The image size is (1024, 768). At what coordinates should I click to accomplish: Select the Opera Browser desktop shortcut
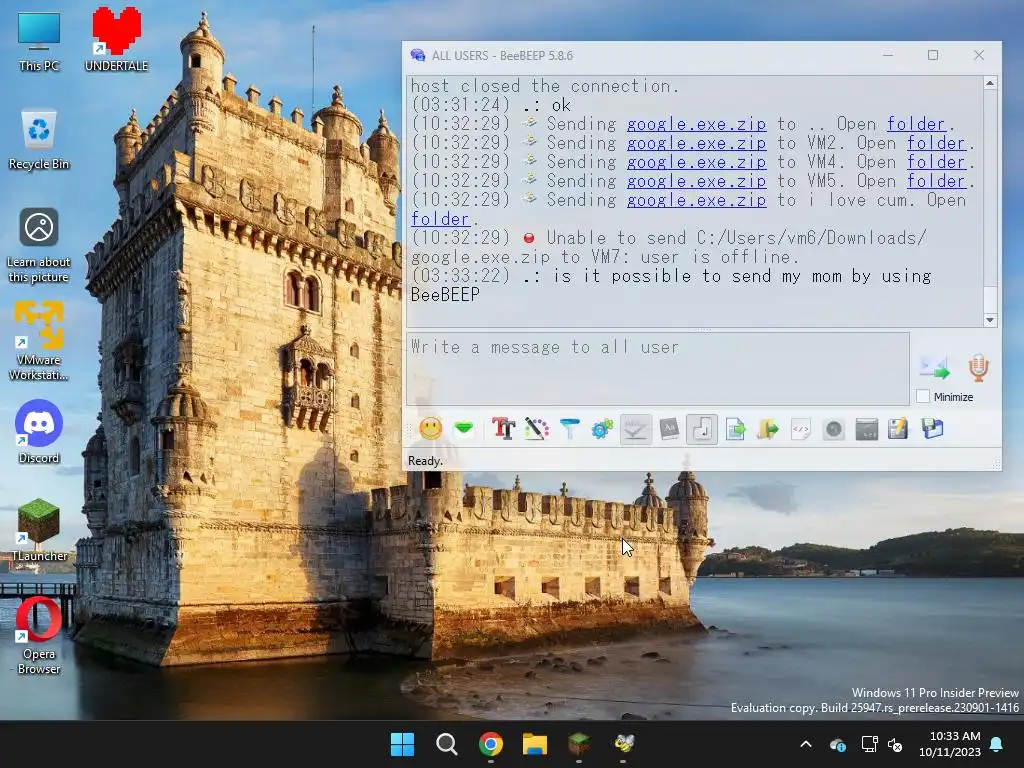[x=39, y=636]
